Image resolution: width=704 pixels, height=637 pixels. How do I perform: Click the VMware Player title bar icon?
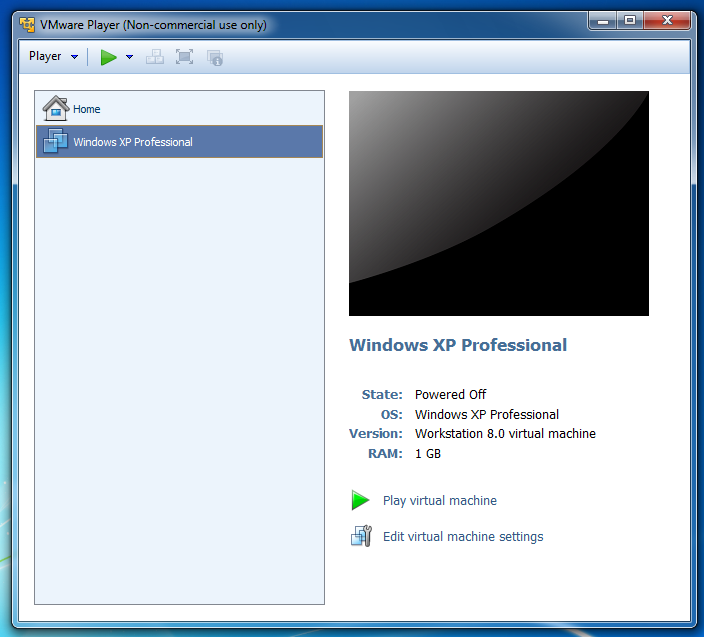click(x=27, y=25)
